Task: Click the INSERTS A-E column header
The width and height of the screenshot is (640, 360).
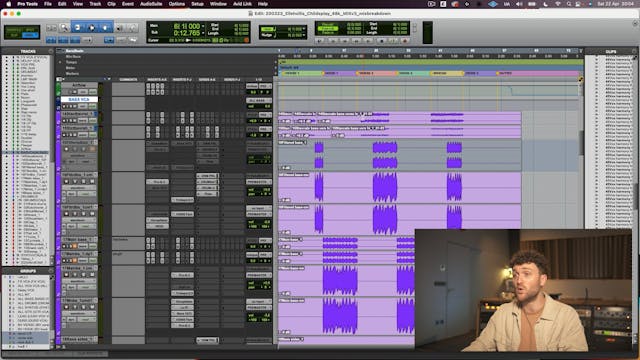Action: pyautogui.click(x=157, y=79)
